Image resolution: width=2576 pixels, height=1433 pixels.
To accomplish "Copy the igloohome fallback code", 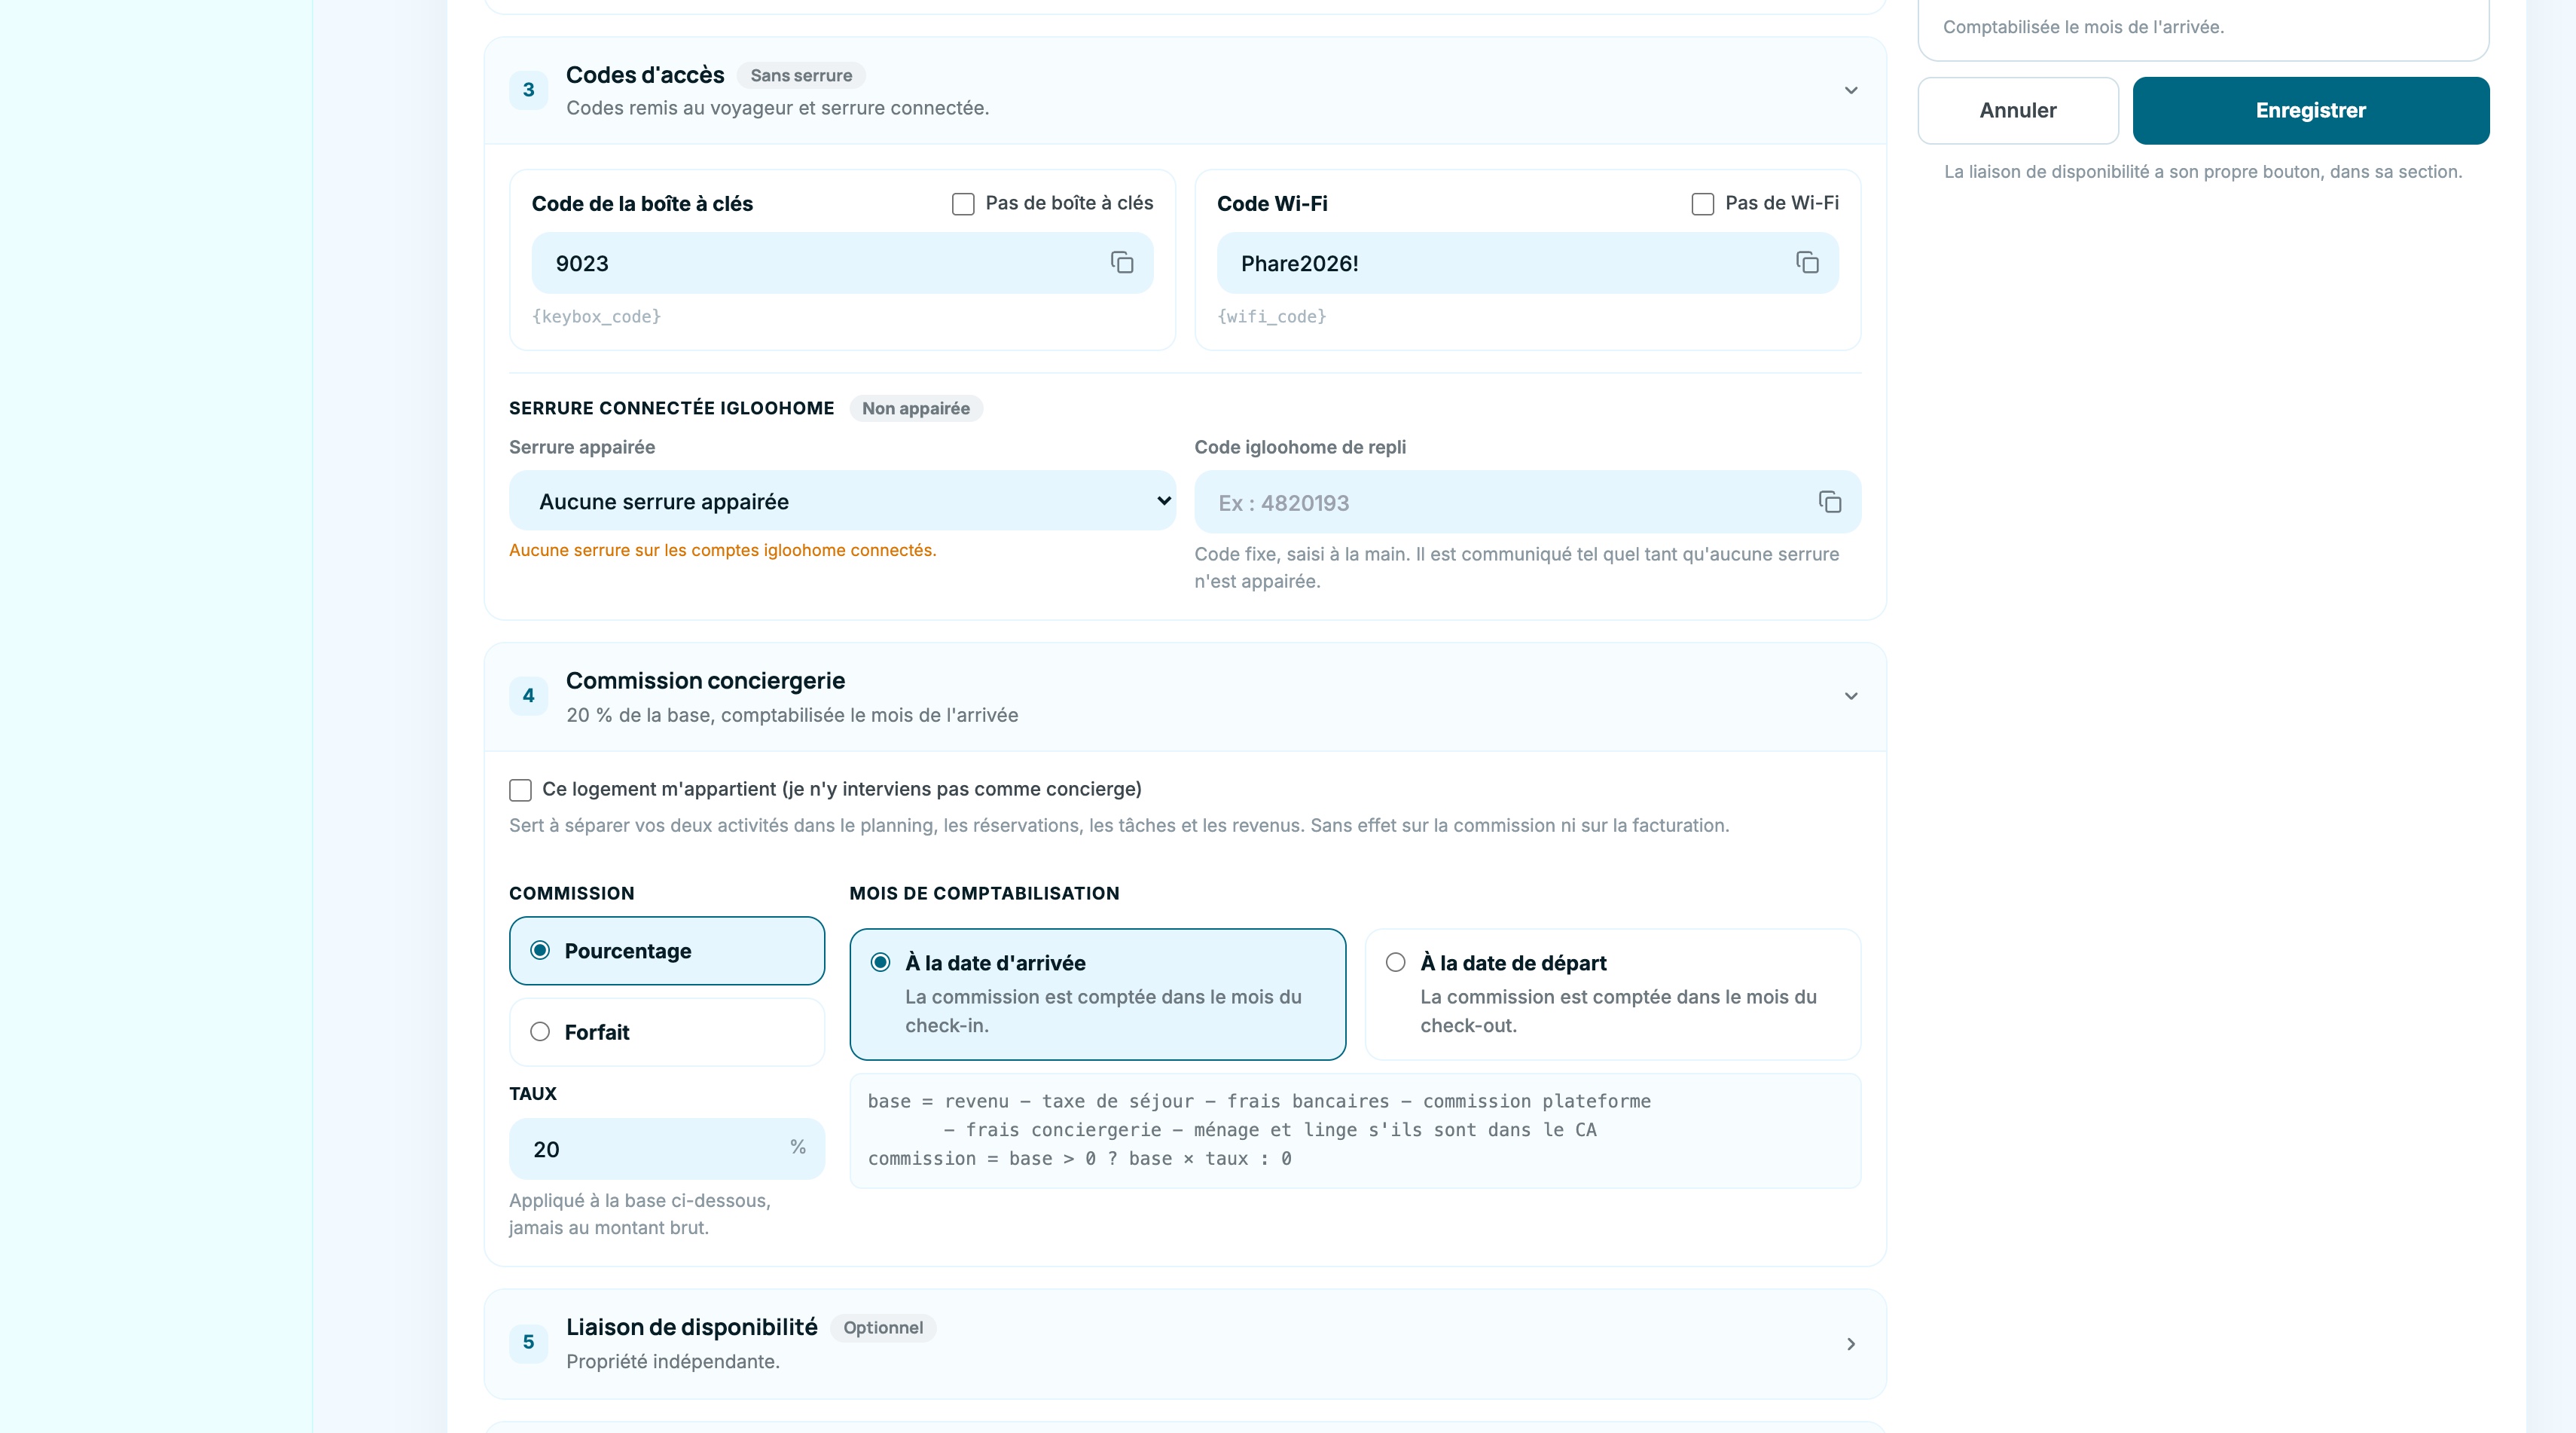I will [1830, 502].
